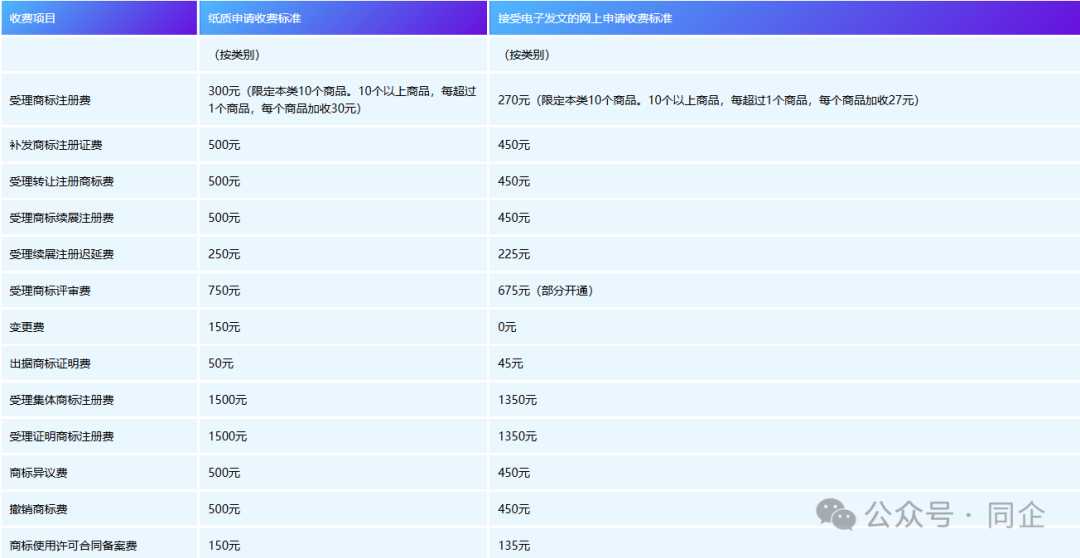Select 1500元 in the 受理集体商标注册费 row
This screenshot has height=558, width=1080.
228,400
